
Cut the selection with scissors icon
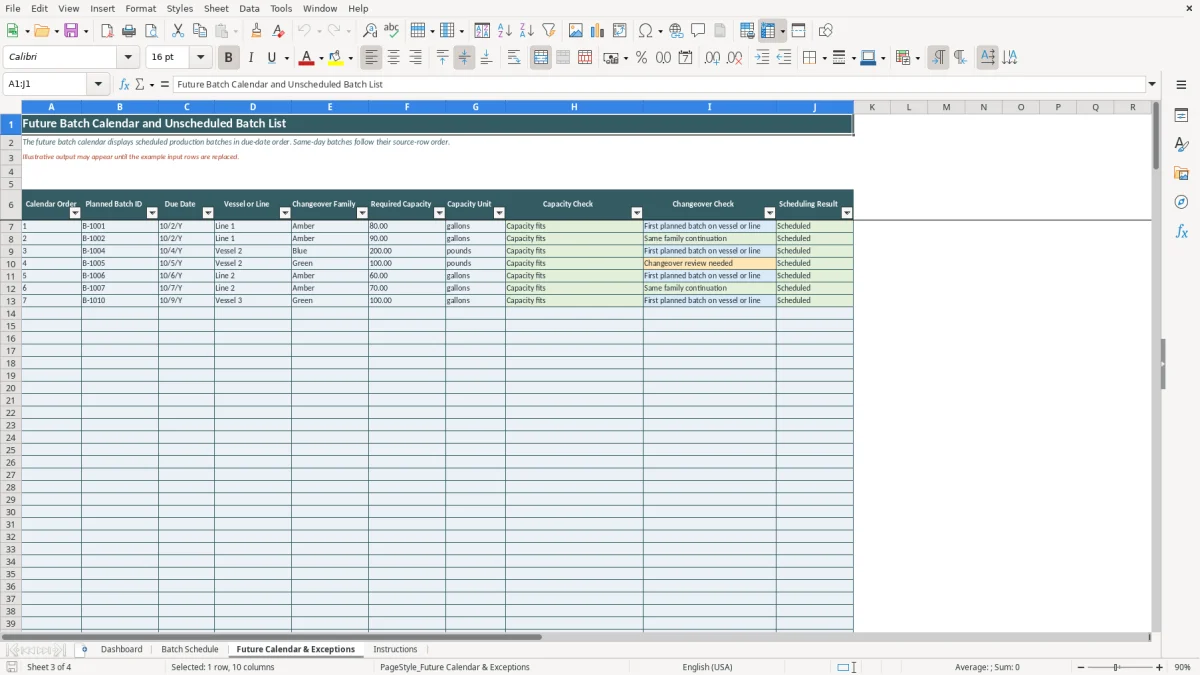click(x=178, y=31)
